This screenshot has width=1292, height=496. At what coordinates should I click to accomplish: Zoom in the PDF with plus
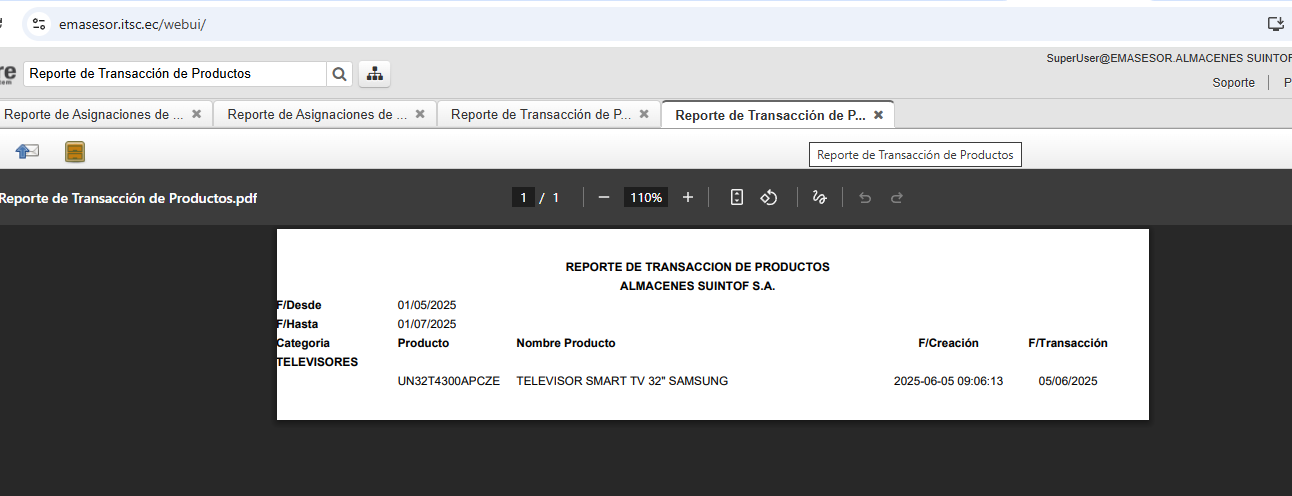688,198
